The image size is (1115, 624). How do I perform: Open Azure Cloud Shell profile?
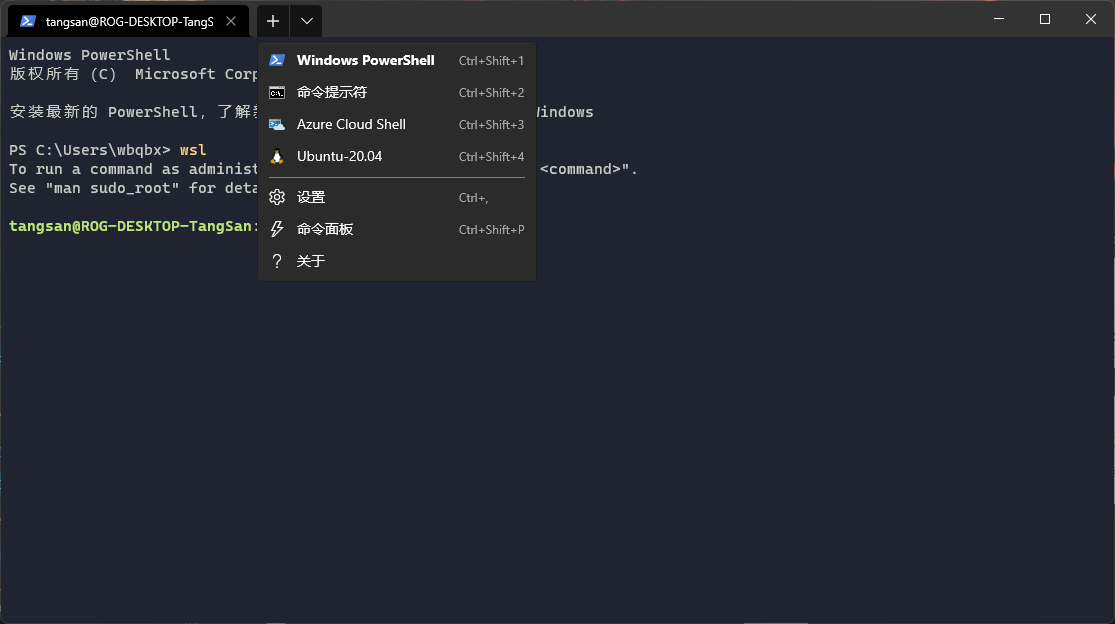[x=397, y=124]
